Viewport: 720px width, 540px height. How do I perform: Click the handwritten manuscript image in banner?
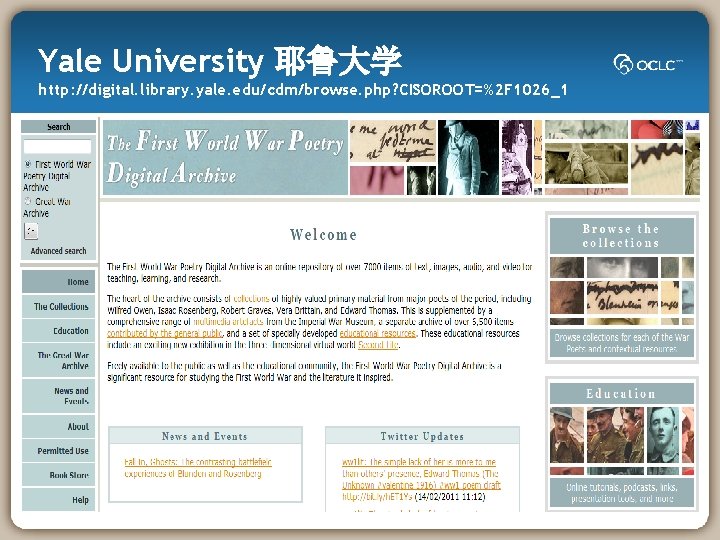pos(393,141)
